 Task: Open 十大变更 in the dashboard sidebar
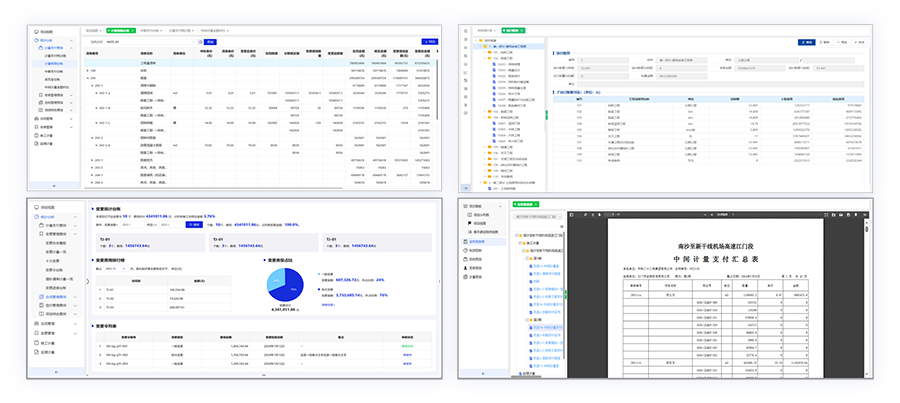53,261
